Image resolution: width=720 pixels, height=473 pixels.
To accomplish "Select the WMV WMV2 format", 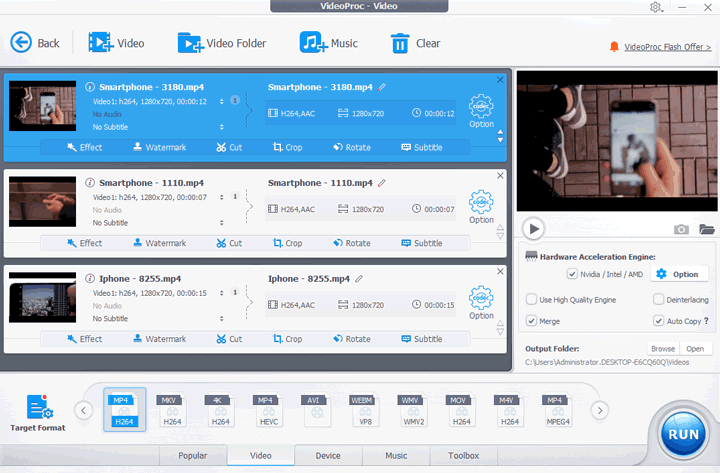I will pyautogui.click(x=413, y=410).
